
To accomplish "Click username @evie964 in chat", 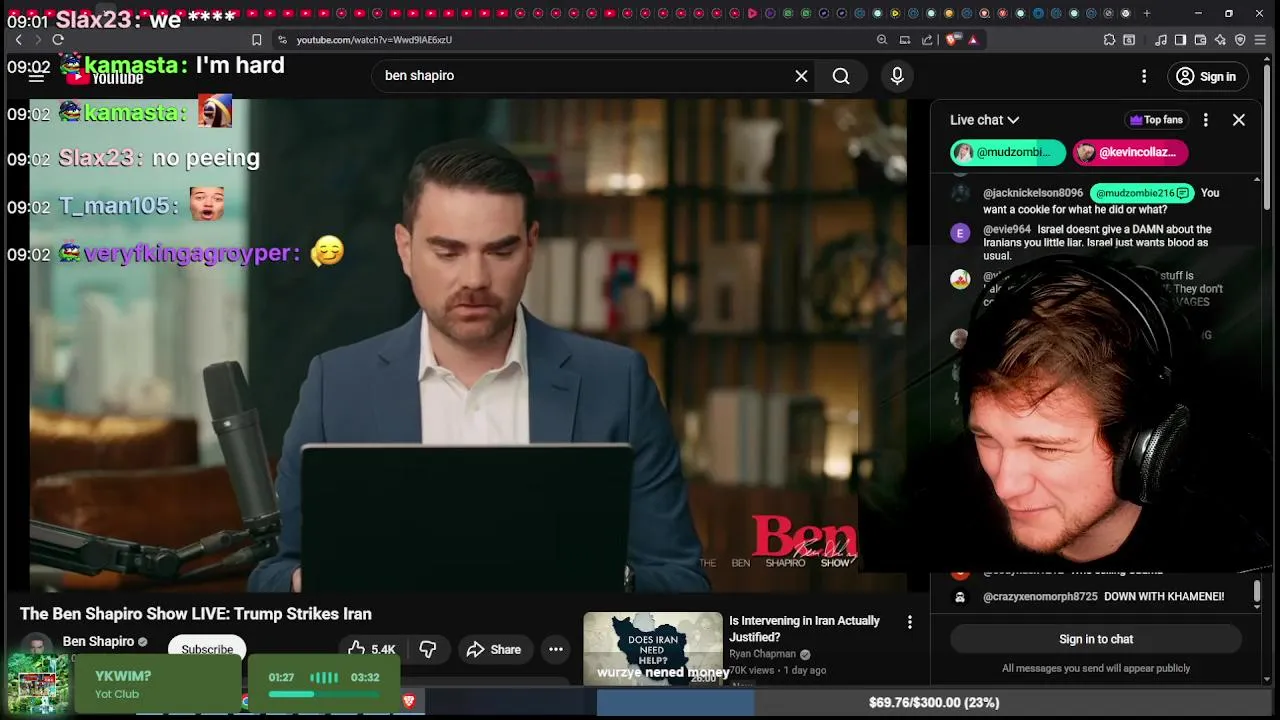I will click(x=1007, y=229).
